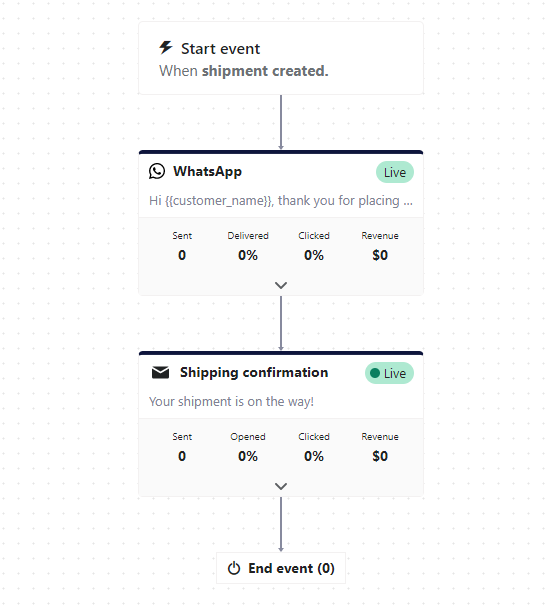548x606 pixels.
Task: Click the lightning bolt Start event icon
Action: tap(166, 48)
